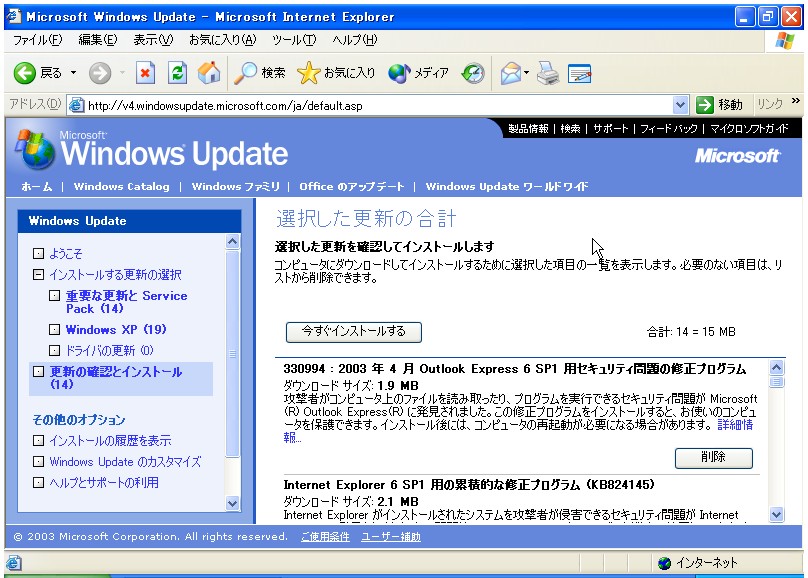
Task: Show browsing history with the clock icon
Action: 473,73
